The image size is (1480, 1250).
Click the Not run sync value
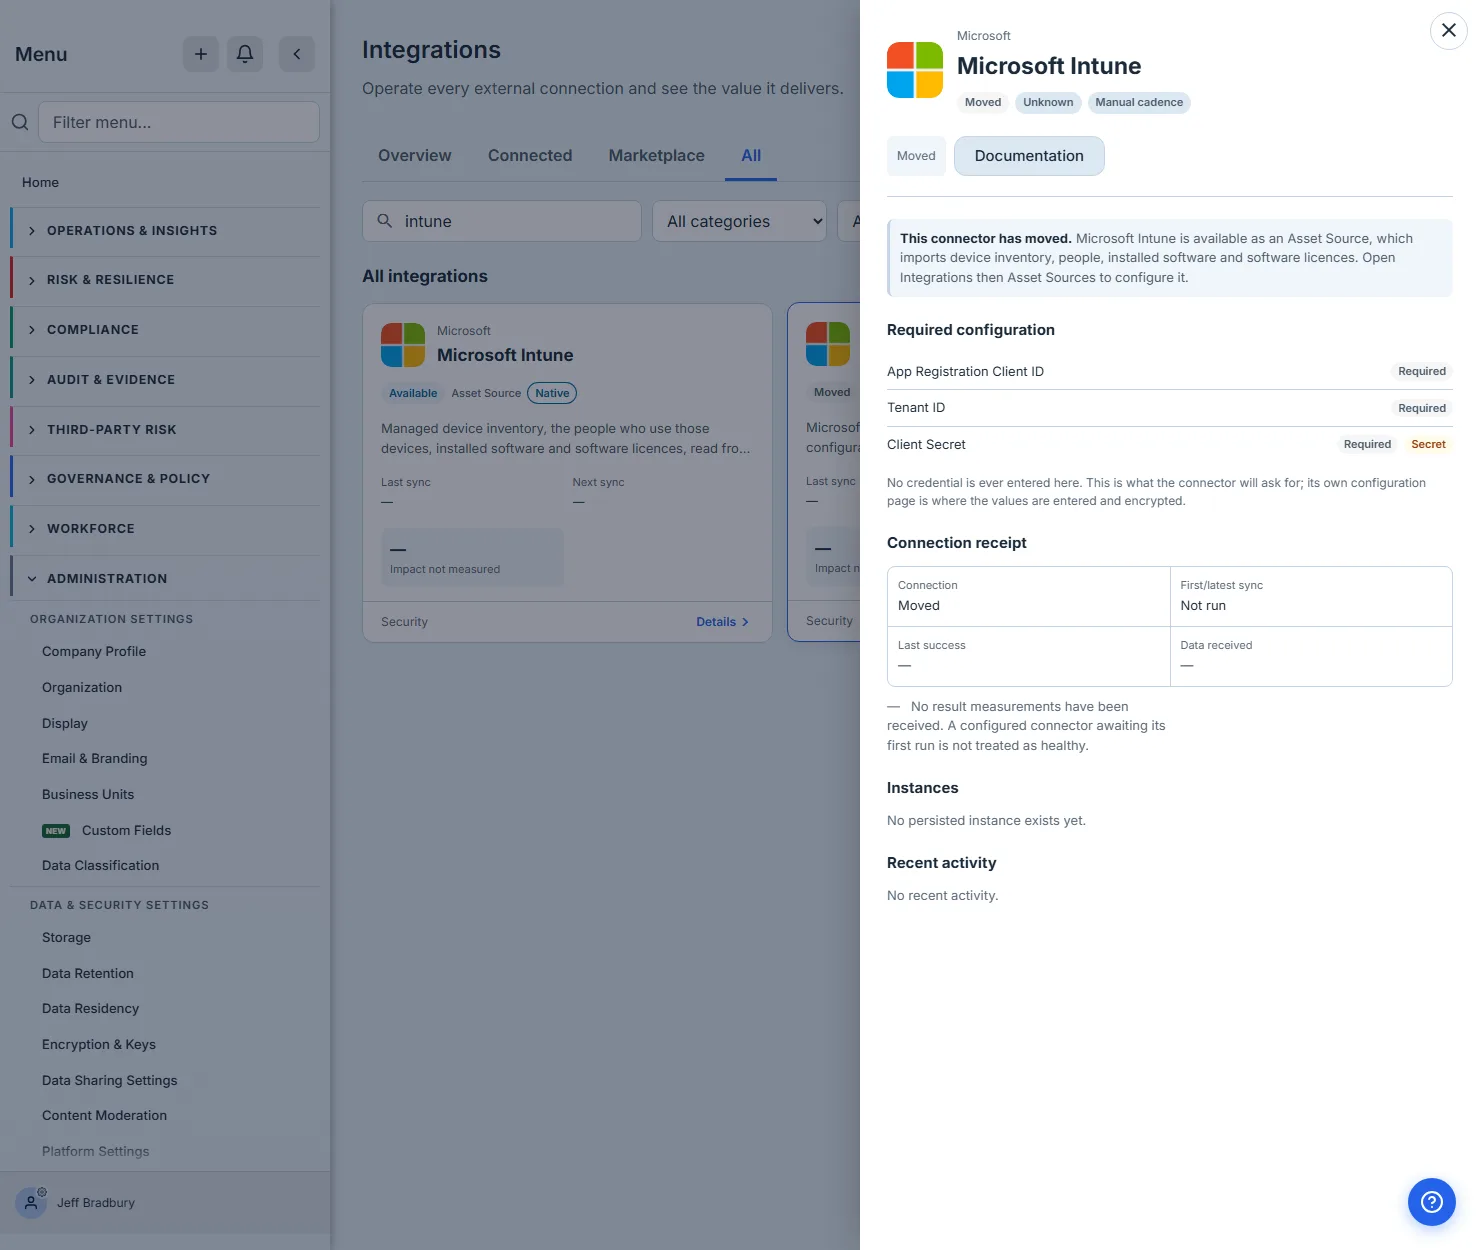(1203, 606)
